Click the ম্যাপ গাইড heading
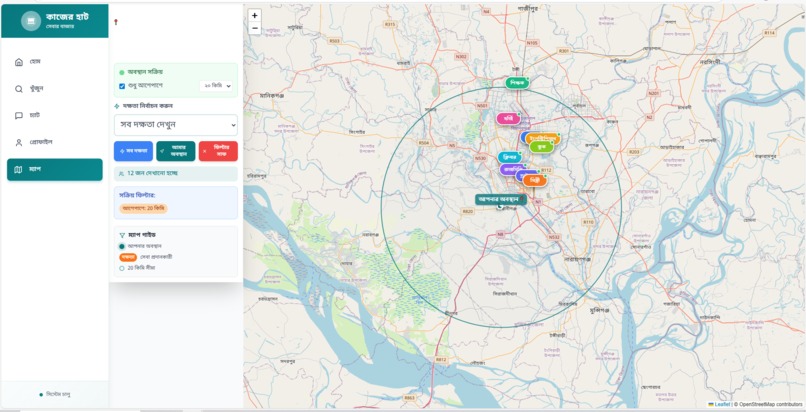The width and height of the screenshot is (806, 412). point(141,235)
